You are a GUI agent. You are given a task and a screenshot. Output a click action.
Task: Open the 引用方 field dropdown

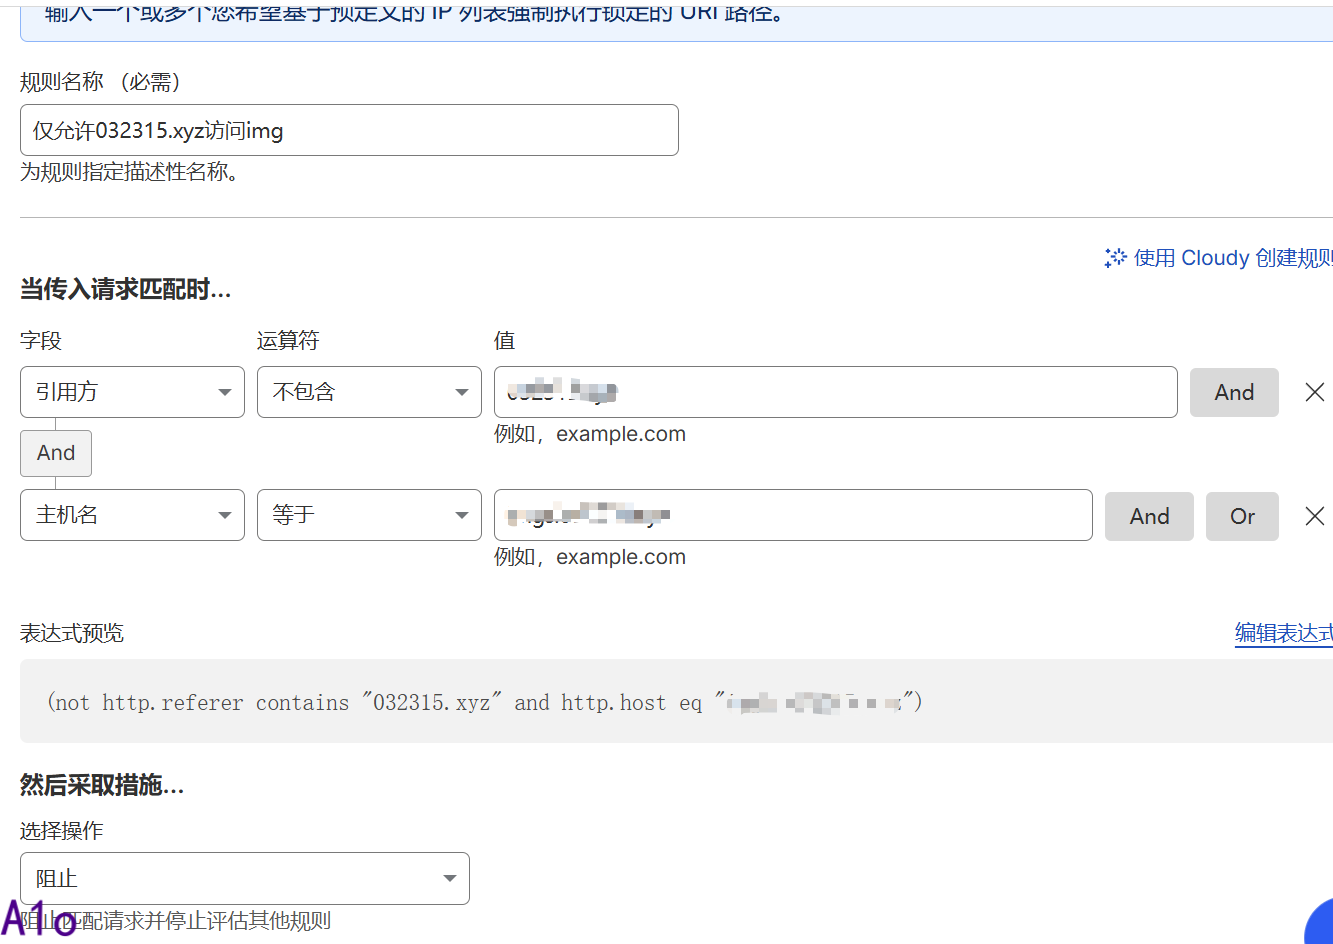click(132, 392)
